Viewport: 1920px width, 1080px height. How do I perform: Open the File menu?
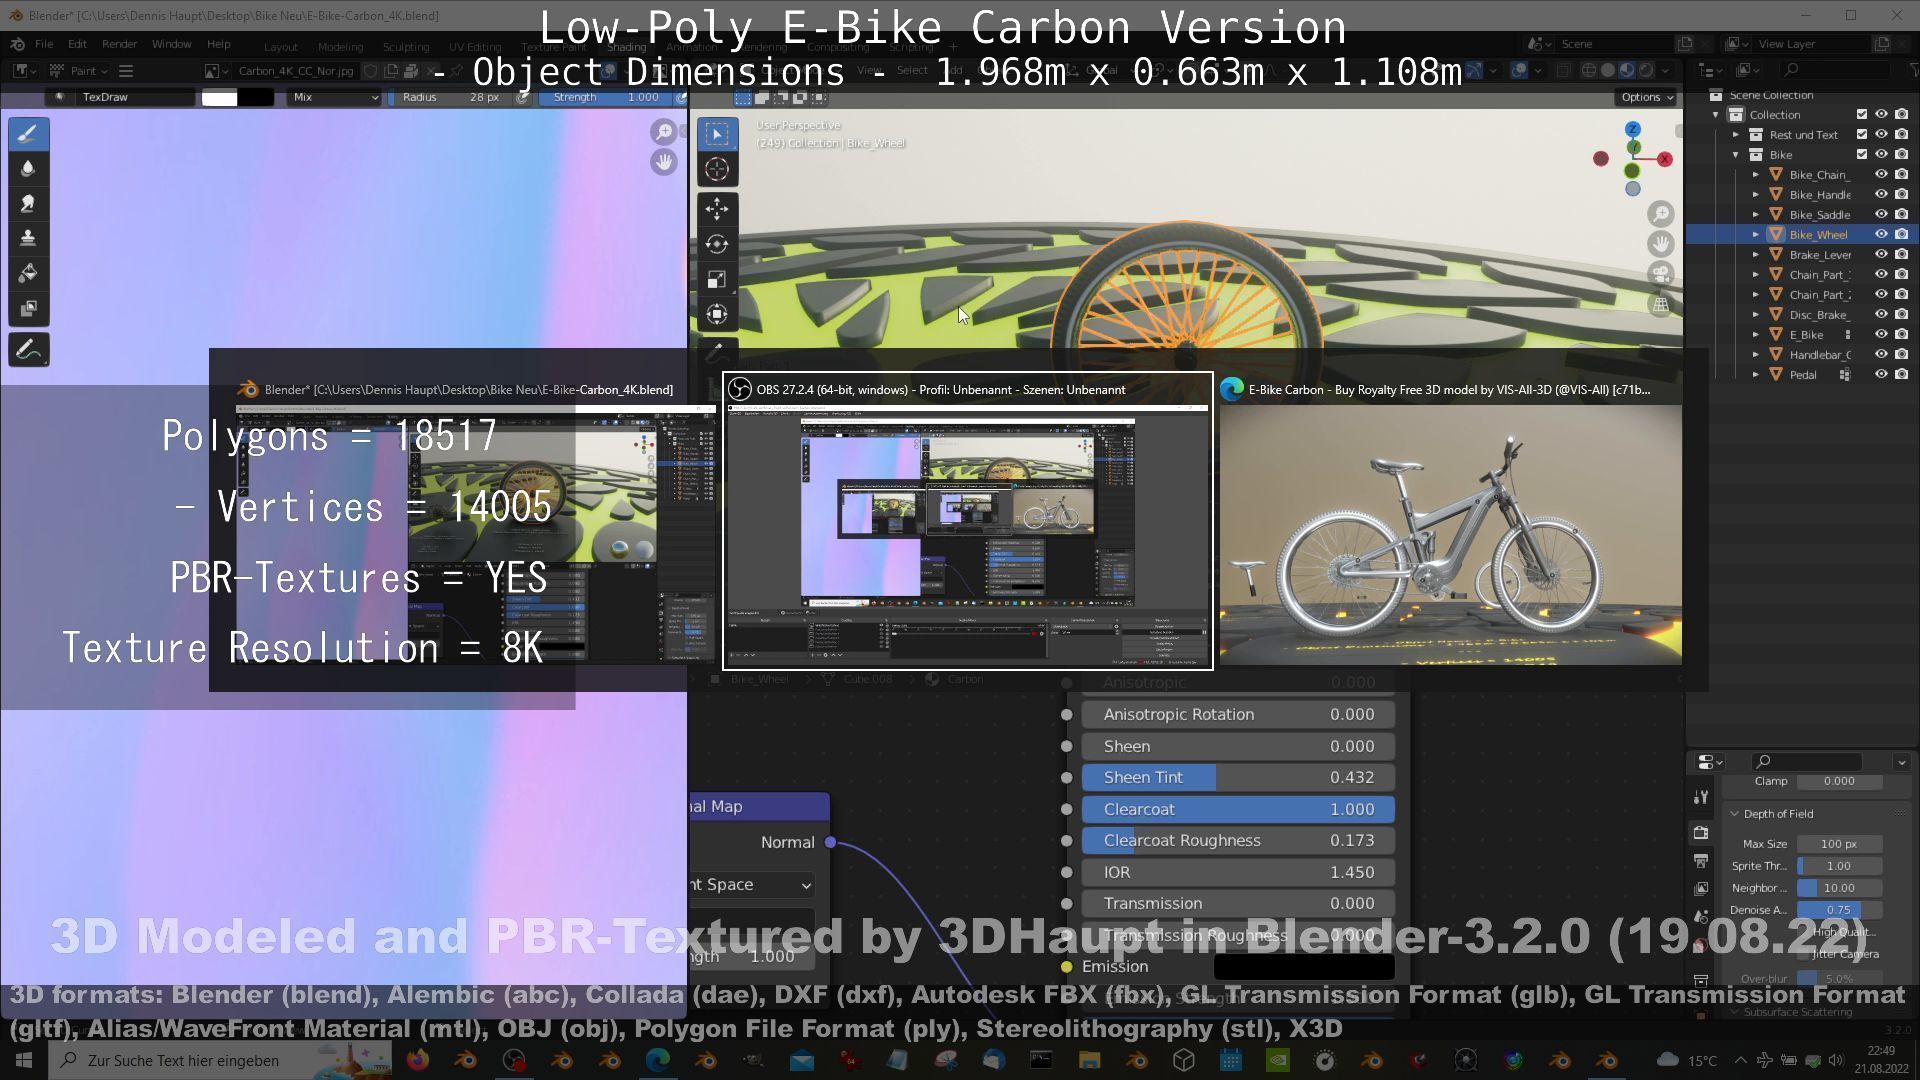[x=44, y=44]
